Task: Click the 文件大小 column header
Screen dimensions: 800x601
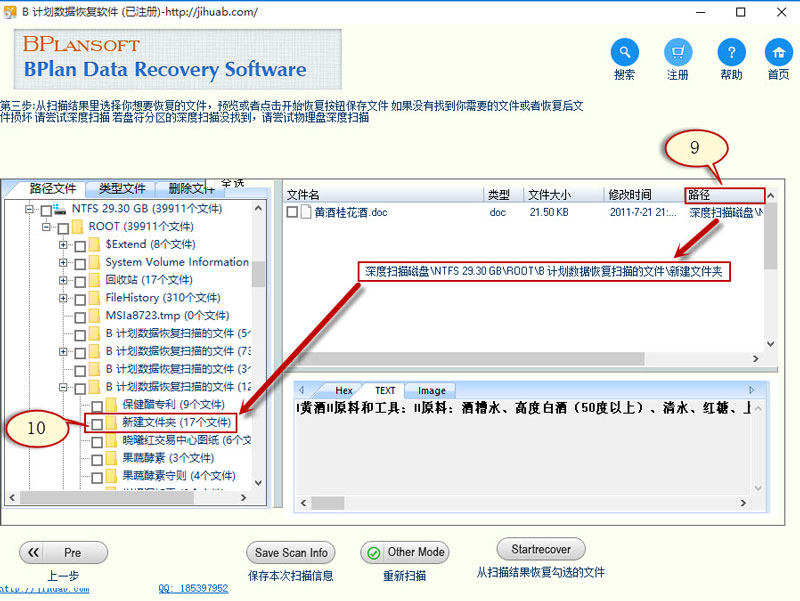Action: click(548, 195)
